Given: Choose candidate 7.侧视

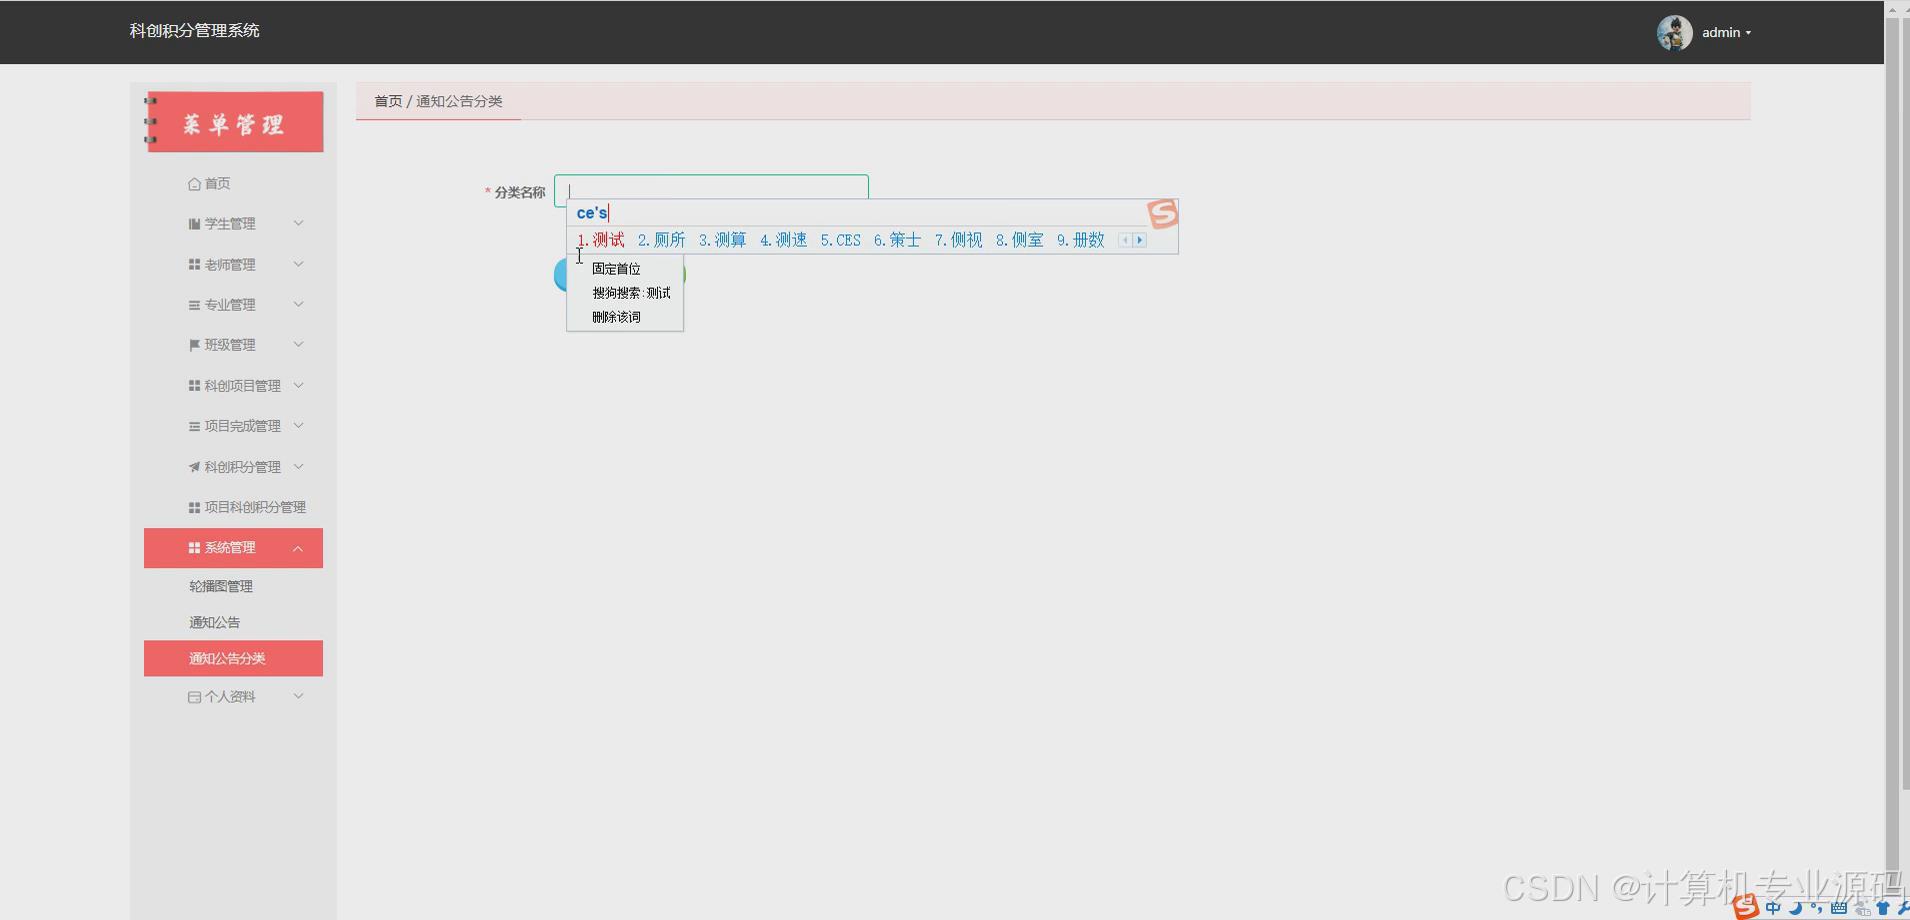Looking at the screenshot, I should [958, 240].
